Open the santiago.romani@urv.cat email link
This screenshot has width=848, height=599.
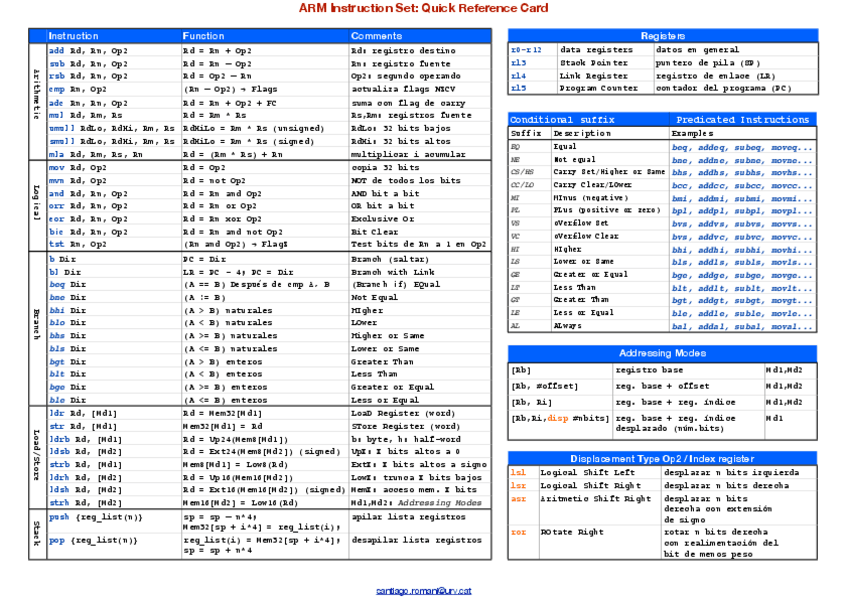click(x=423, y=591)
